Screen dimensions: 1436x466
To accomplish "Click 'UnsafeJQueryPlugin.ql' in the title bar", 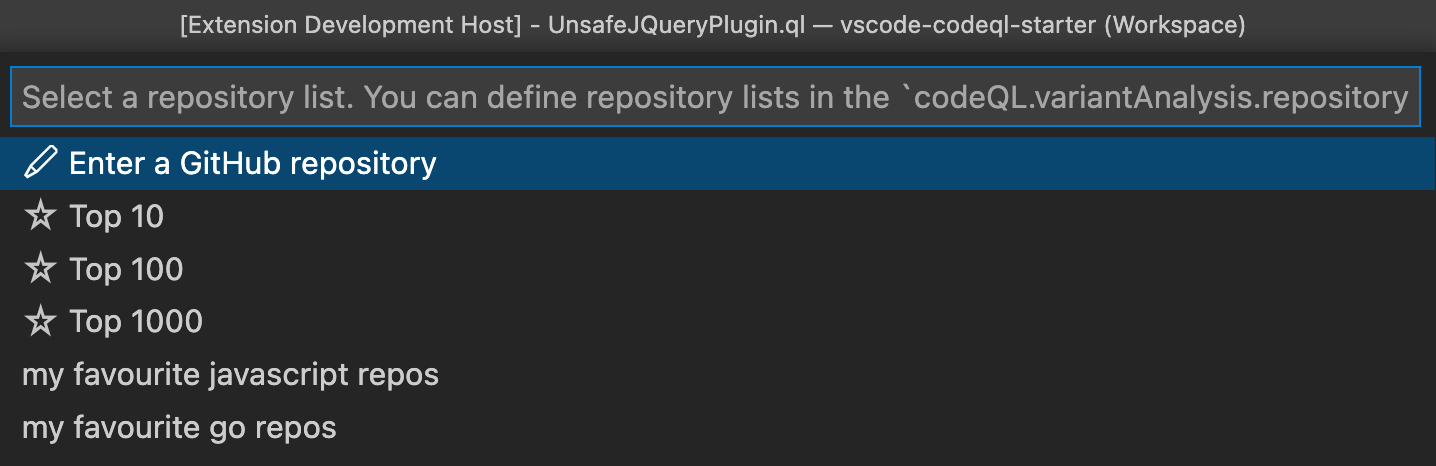I will coord(677,24).
